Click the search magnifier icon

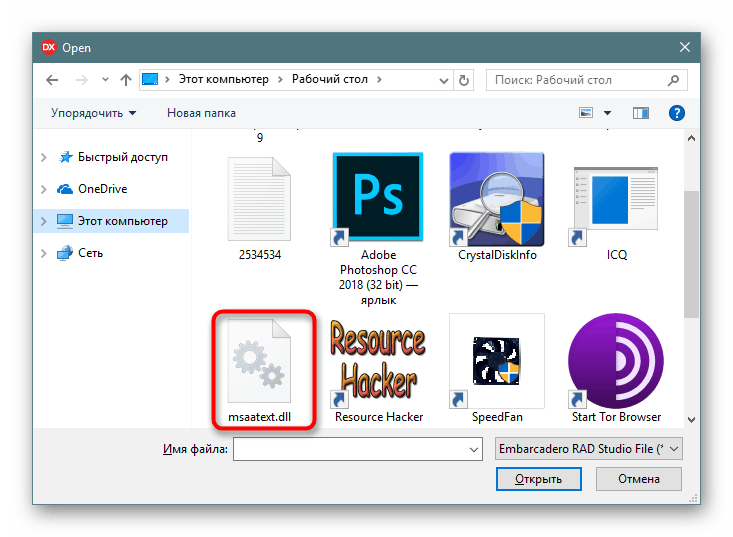click(673, 80)
